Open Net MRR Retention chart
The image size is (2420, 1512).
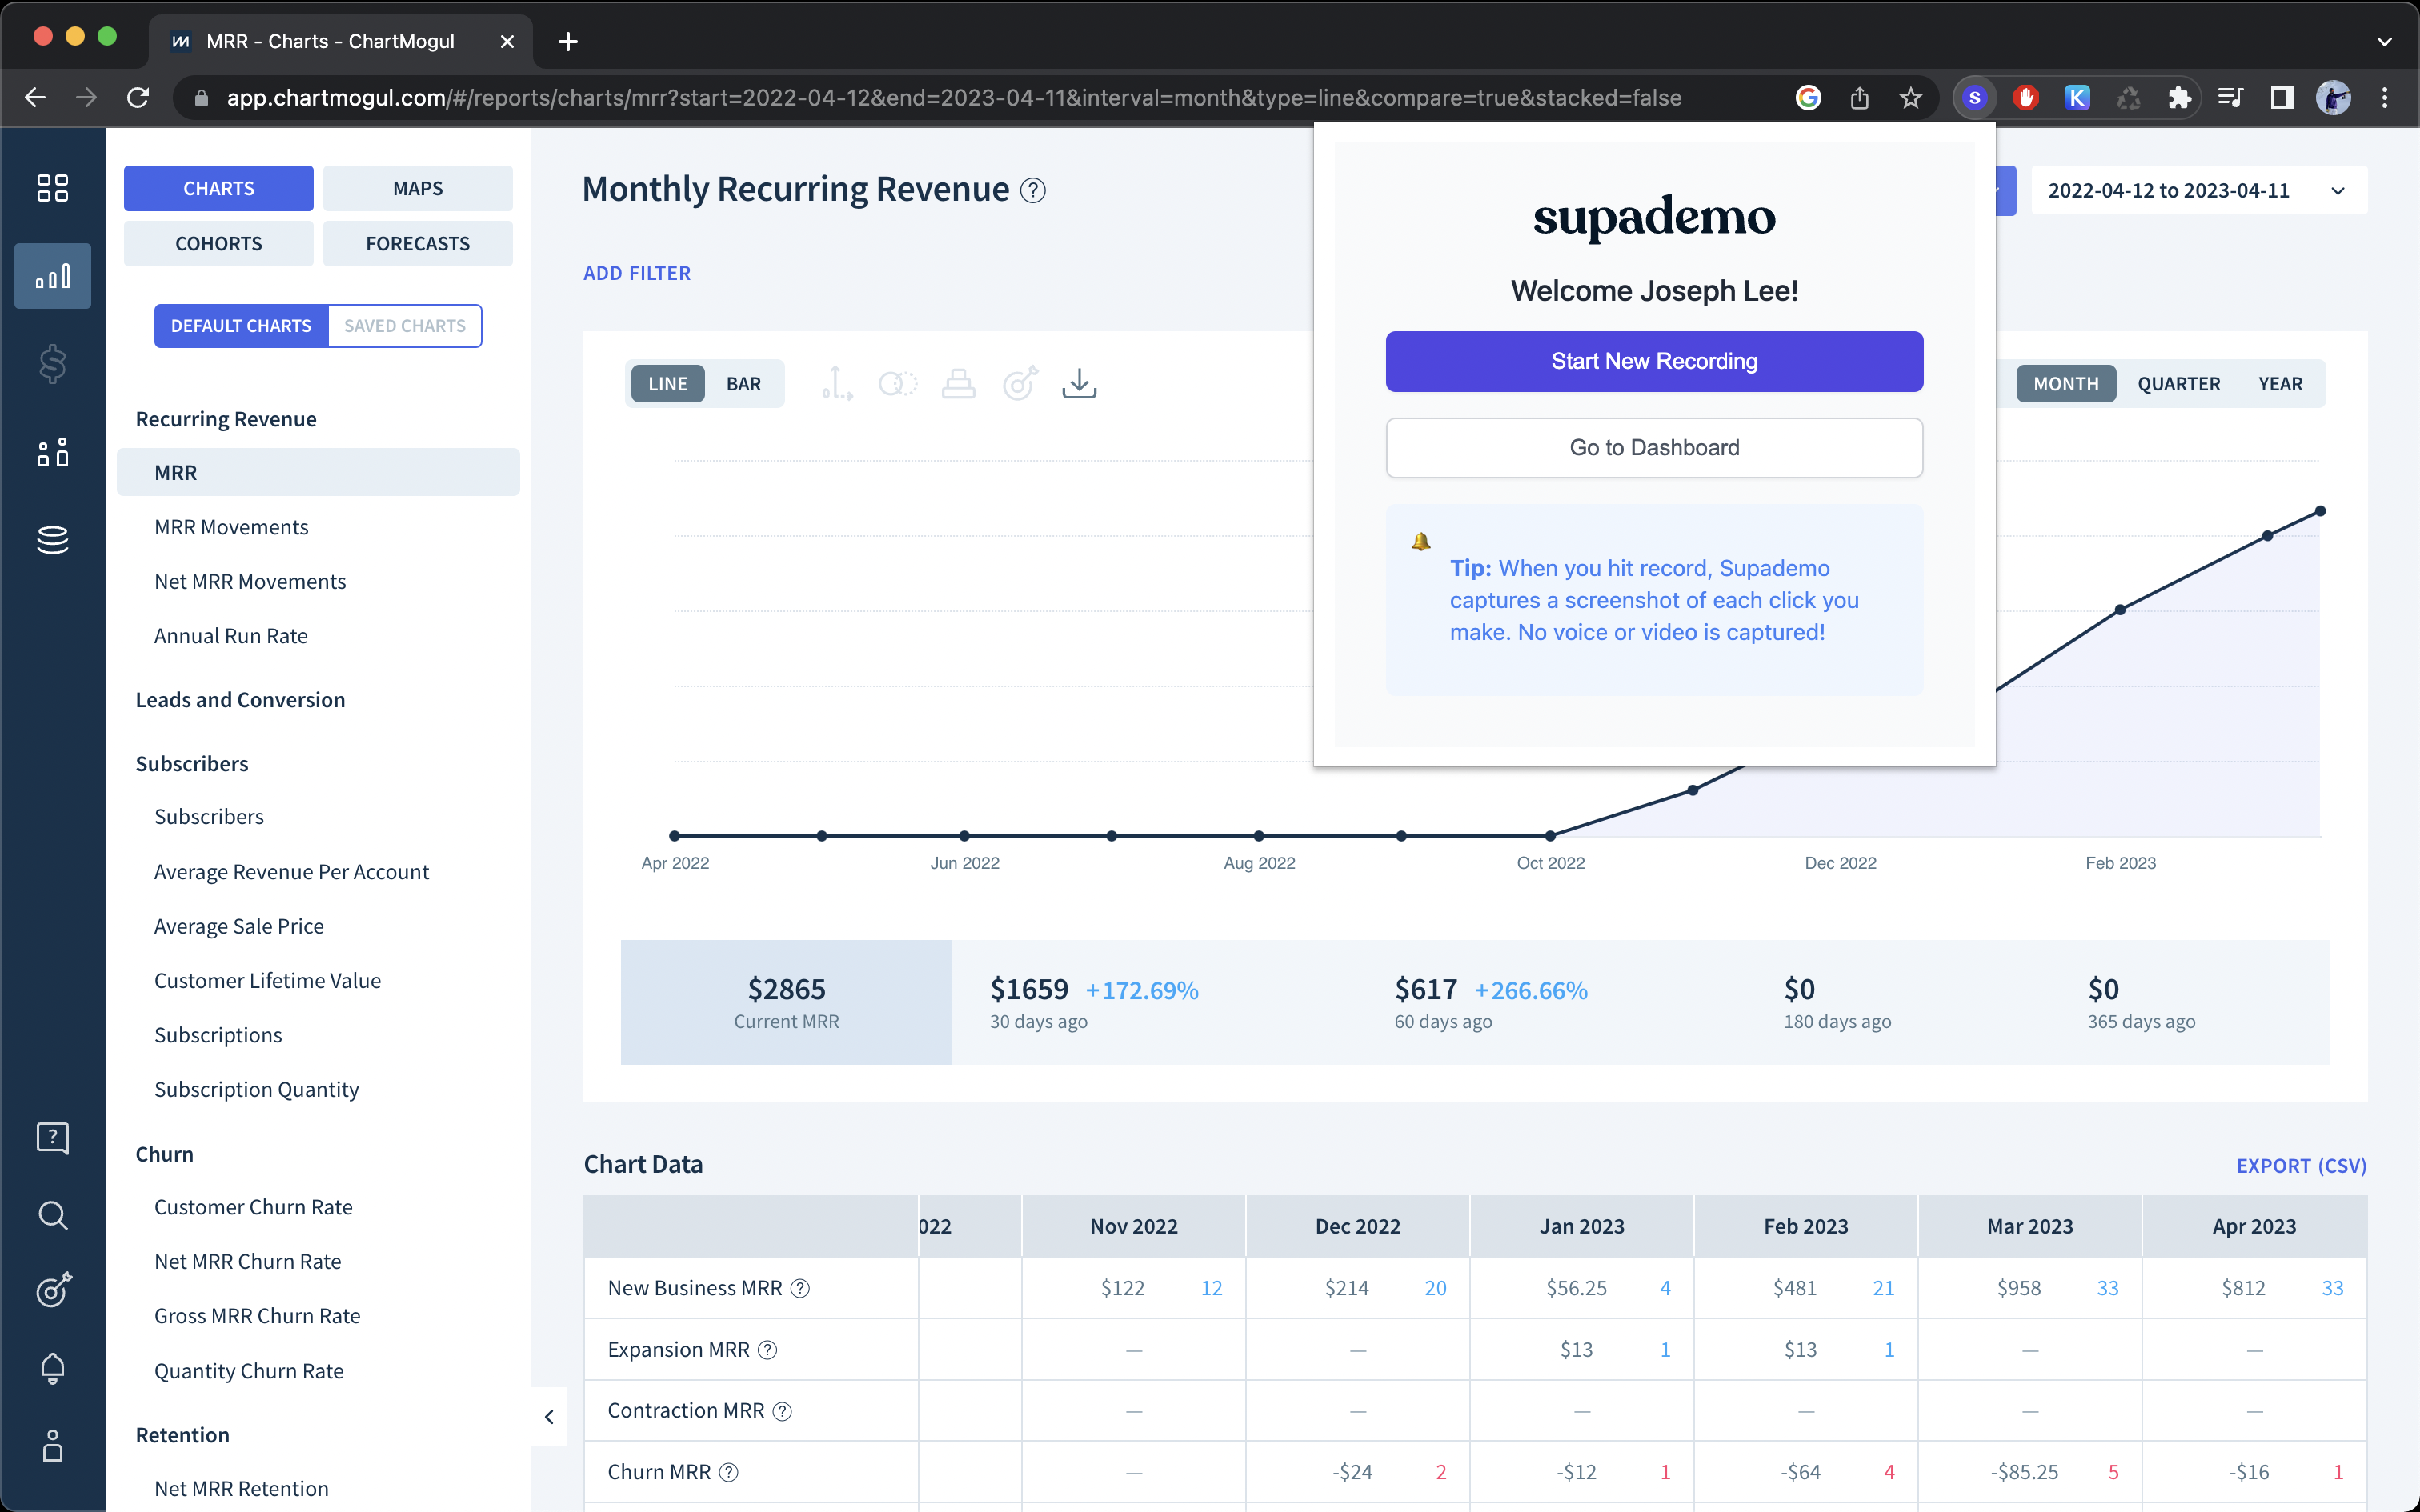coord(241,1489)
